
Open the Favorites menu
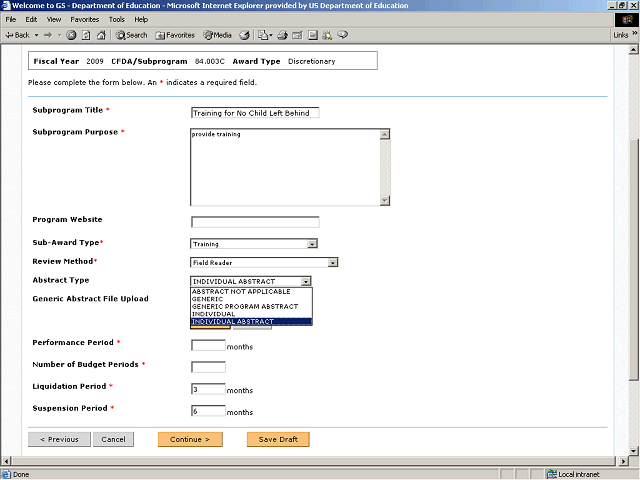coord(84,19)
